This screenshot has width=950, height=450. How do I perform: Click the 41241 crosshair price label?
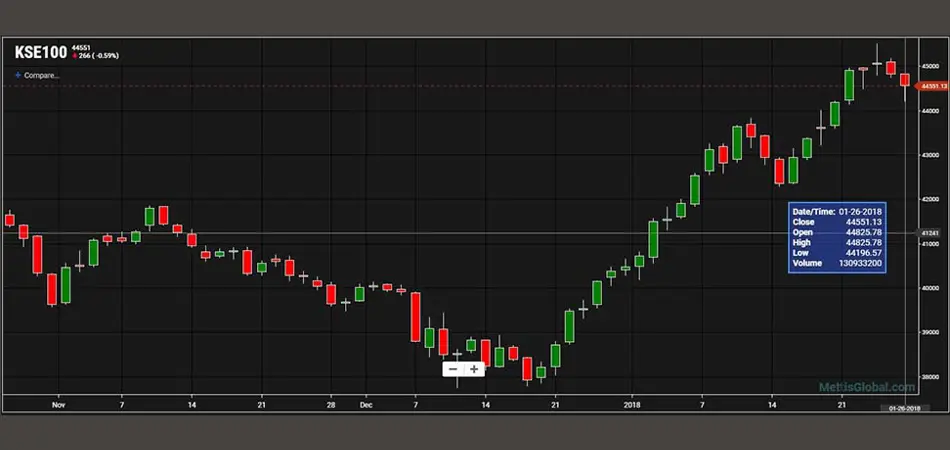click(x=927, y=233)
